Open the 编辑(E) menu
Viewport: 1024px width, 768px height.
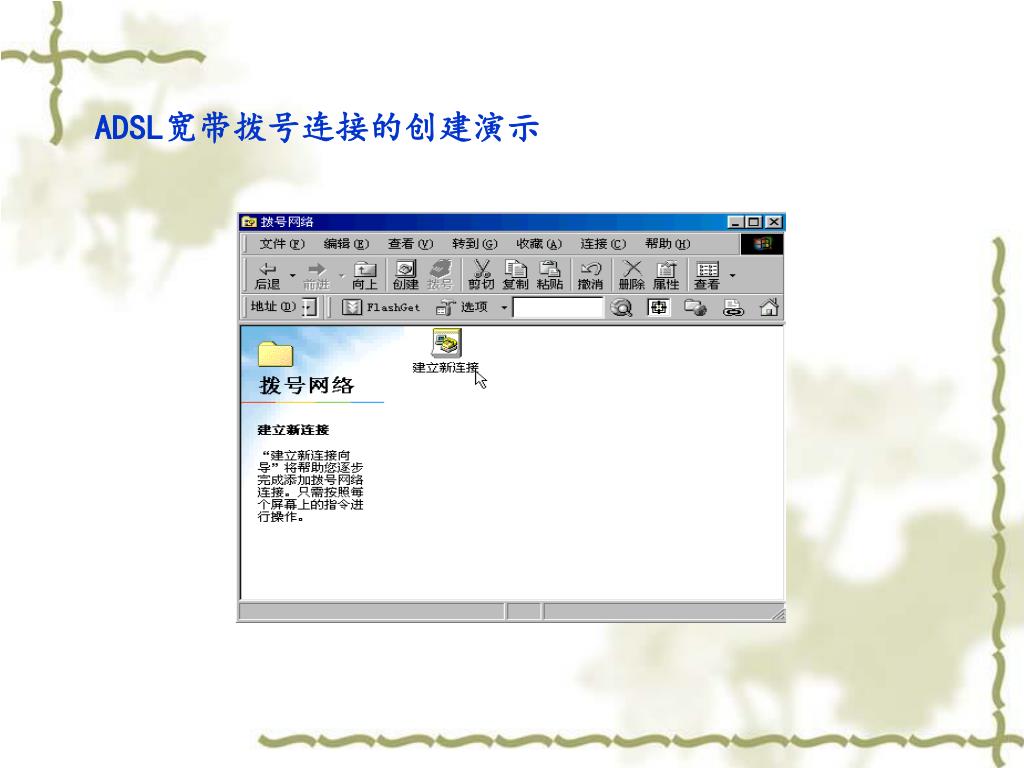click(346, 244)
